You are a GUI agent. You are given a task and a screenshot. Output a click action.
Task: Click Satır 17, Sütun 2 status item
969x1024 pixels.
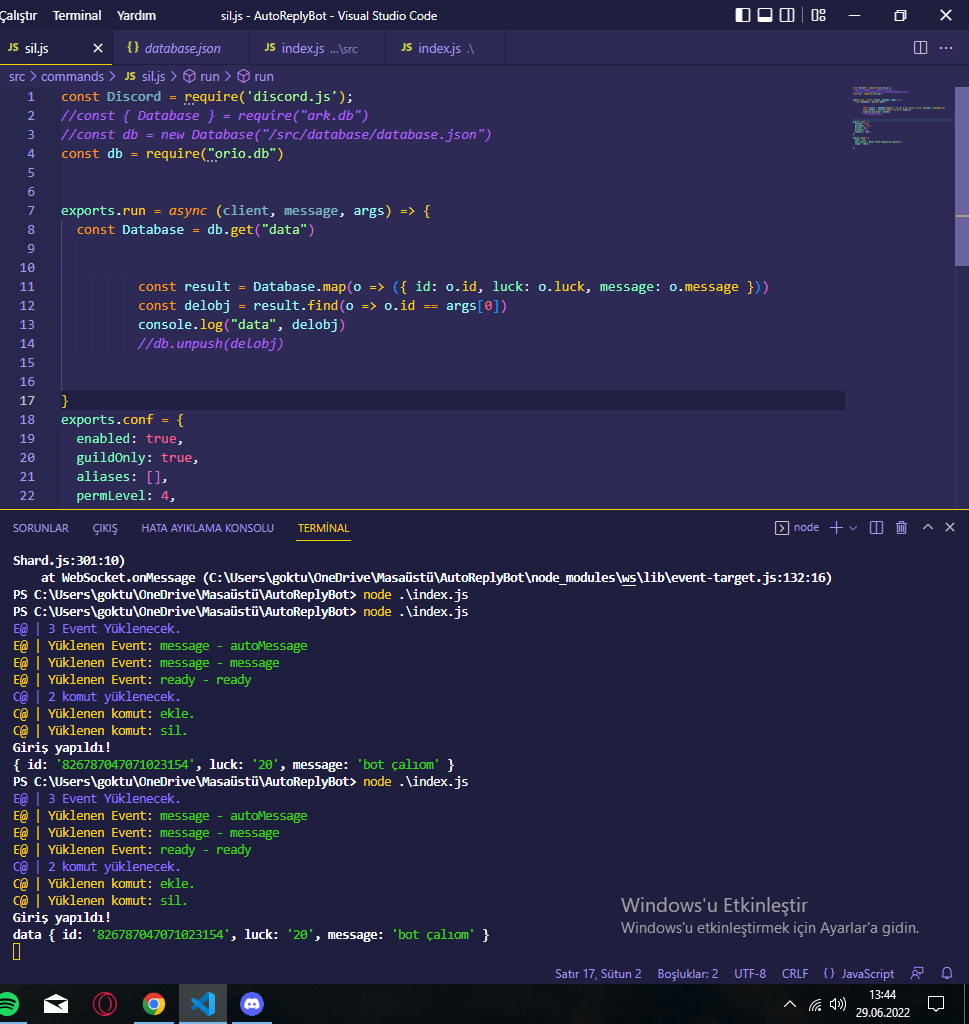click(x=598, y=974)
